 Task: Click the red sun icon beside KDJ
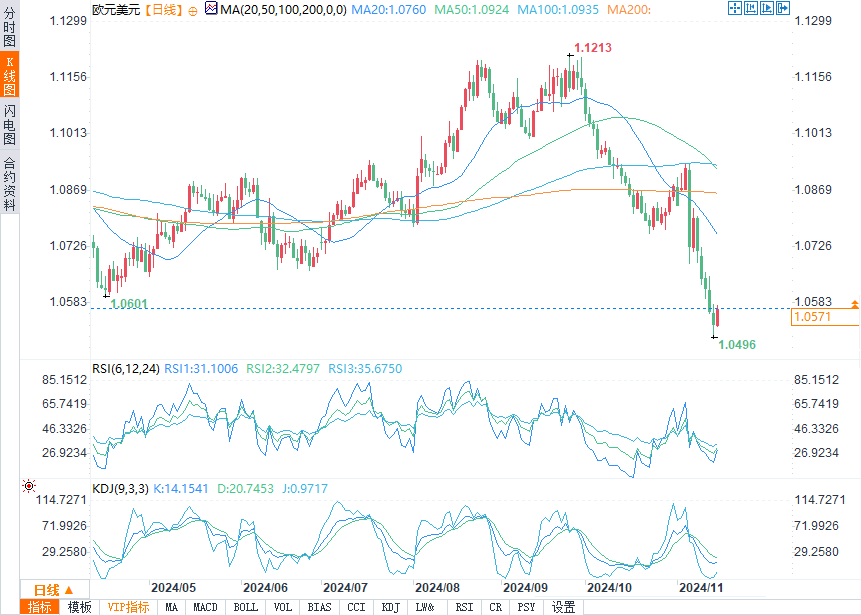click(x=29, y=486)
